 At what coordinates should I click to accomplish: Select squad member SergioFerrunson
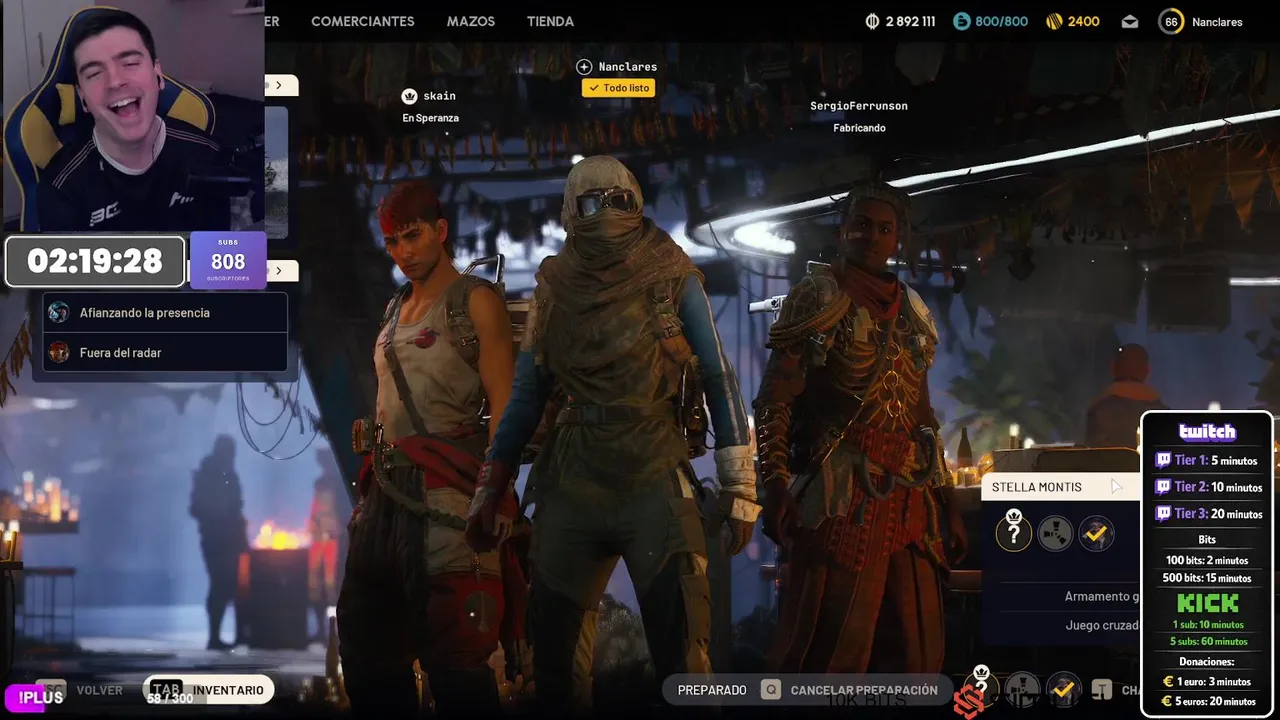859,106
